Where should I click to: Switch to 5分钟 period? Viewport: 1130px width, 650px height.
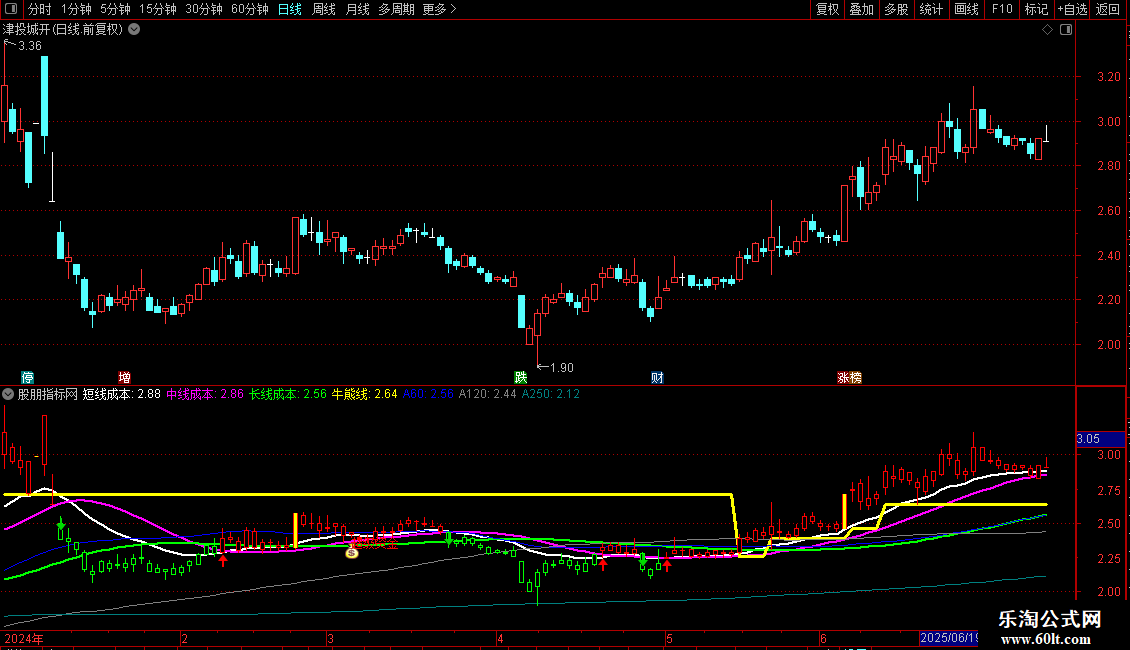point(115,9)
